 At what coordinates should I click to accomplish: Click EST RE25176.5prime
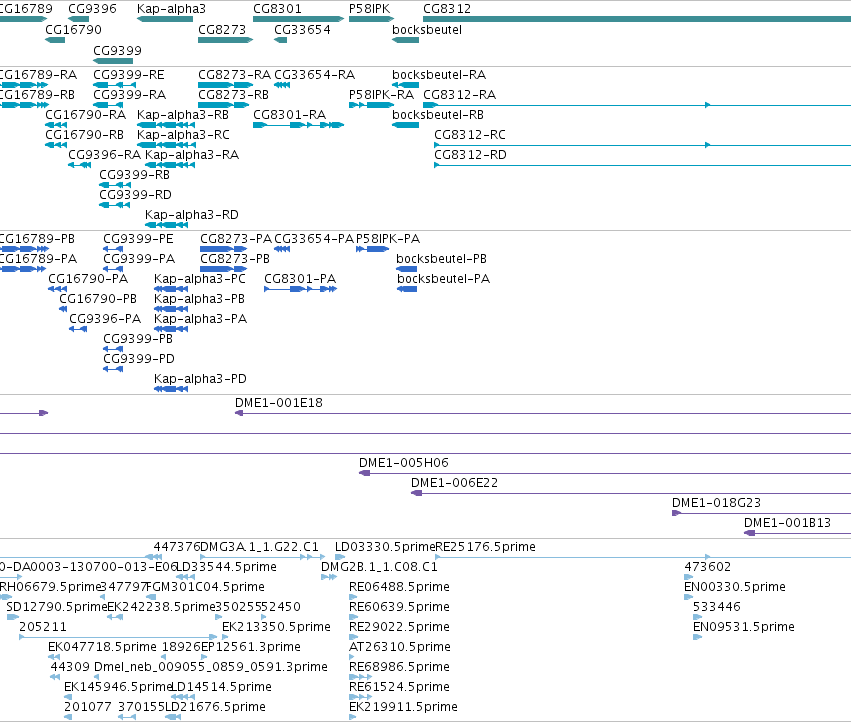pyautogui.click(x=486, y=547)
